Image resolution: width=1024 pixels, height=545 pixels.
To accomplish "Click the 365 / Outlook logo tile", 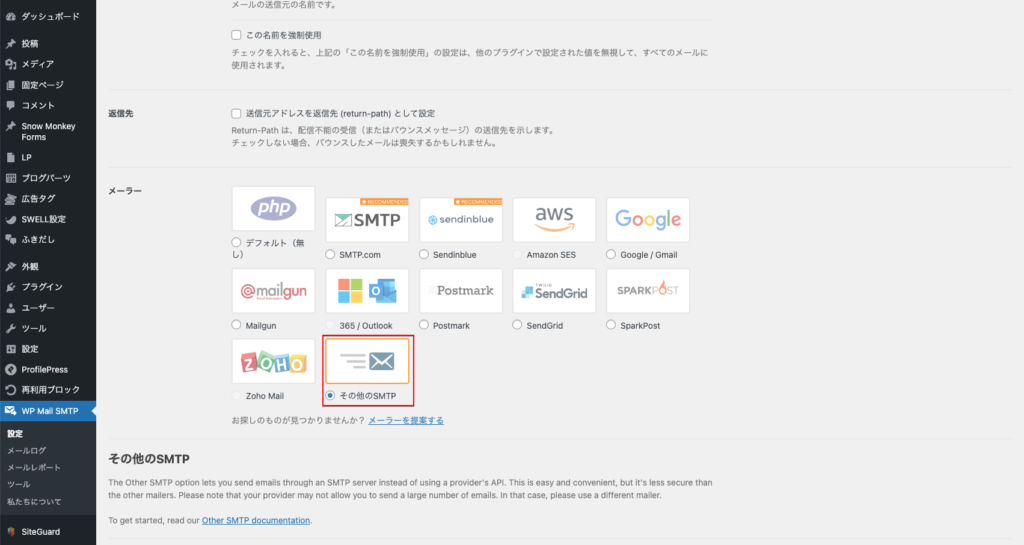I will tap(367, 290).
